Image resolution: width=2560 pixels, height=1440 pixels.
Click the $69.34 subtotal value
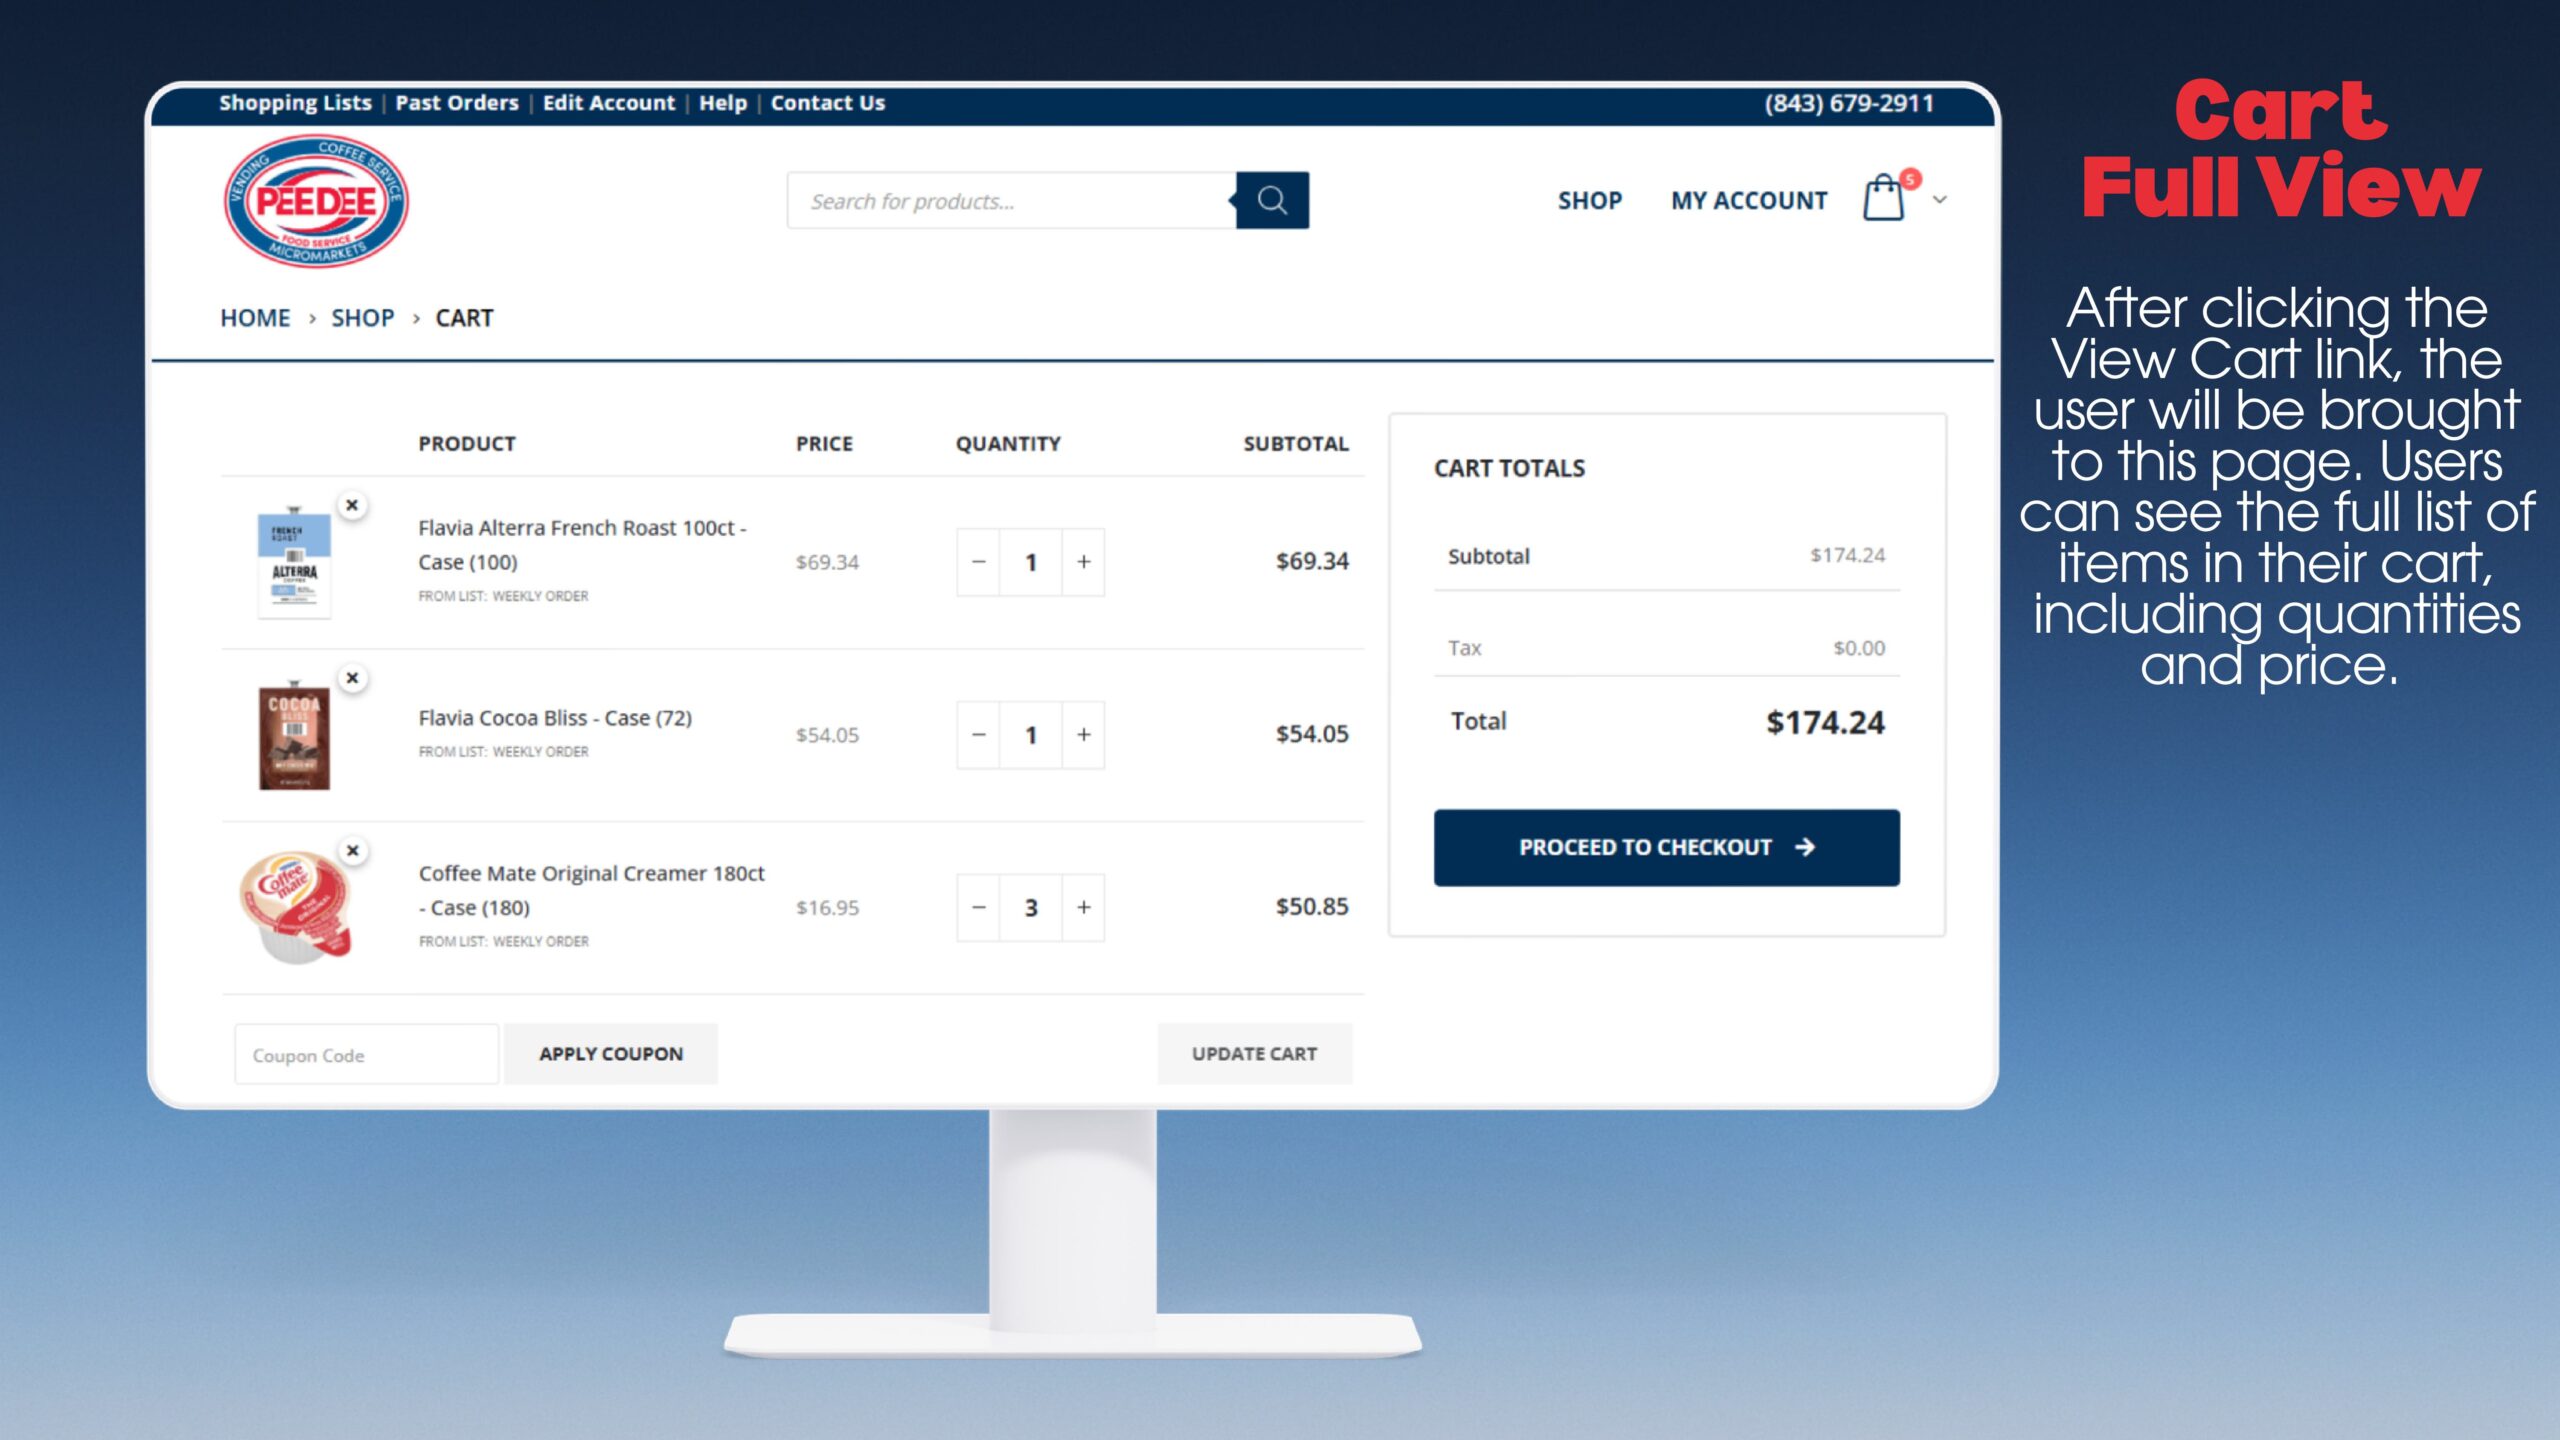(x=1312, y=561)
